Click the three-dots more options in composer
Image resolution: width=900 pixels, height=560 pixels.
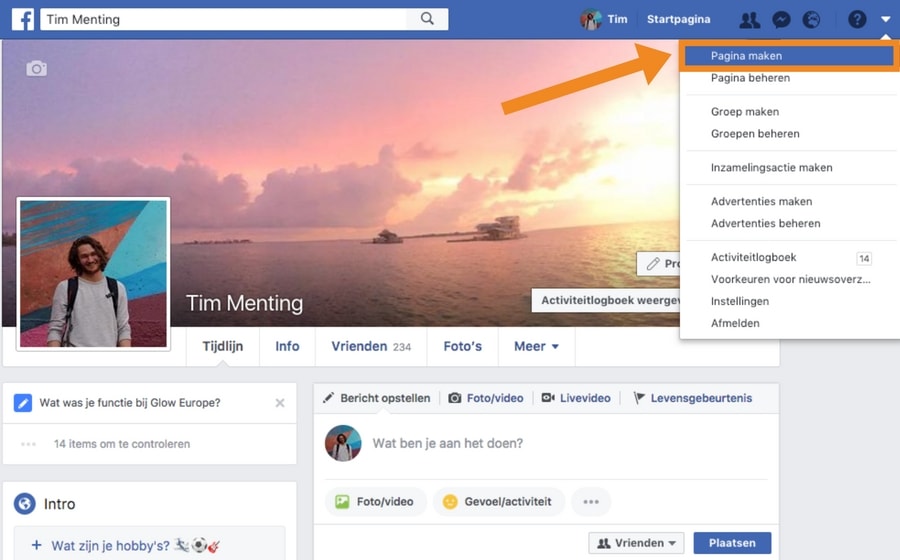(x=591, y=501)
